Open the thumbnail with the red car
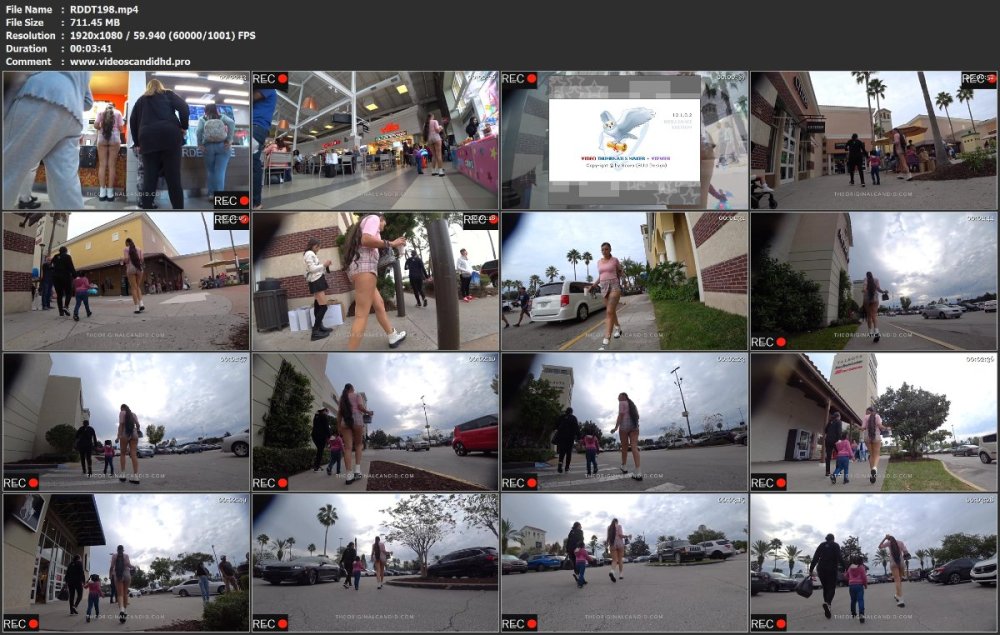This screenshot has height=635, width=1000. 375,422
